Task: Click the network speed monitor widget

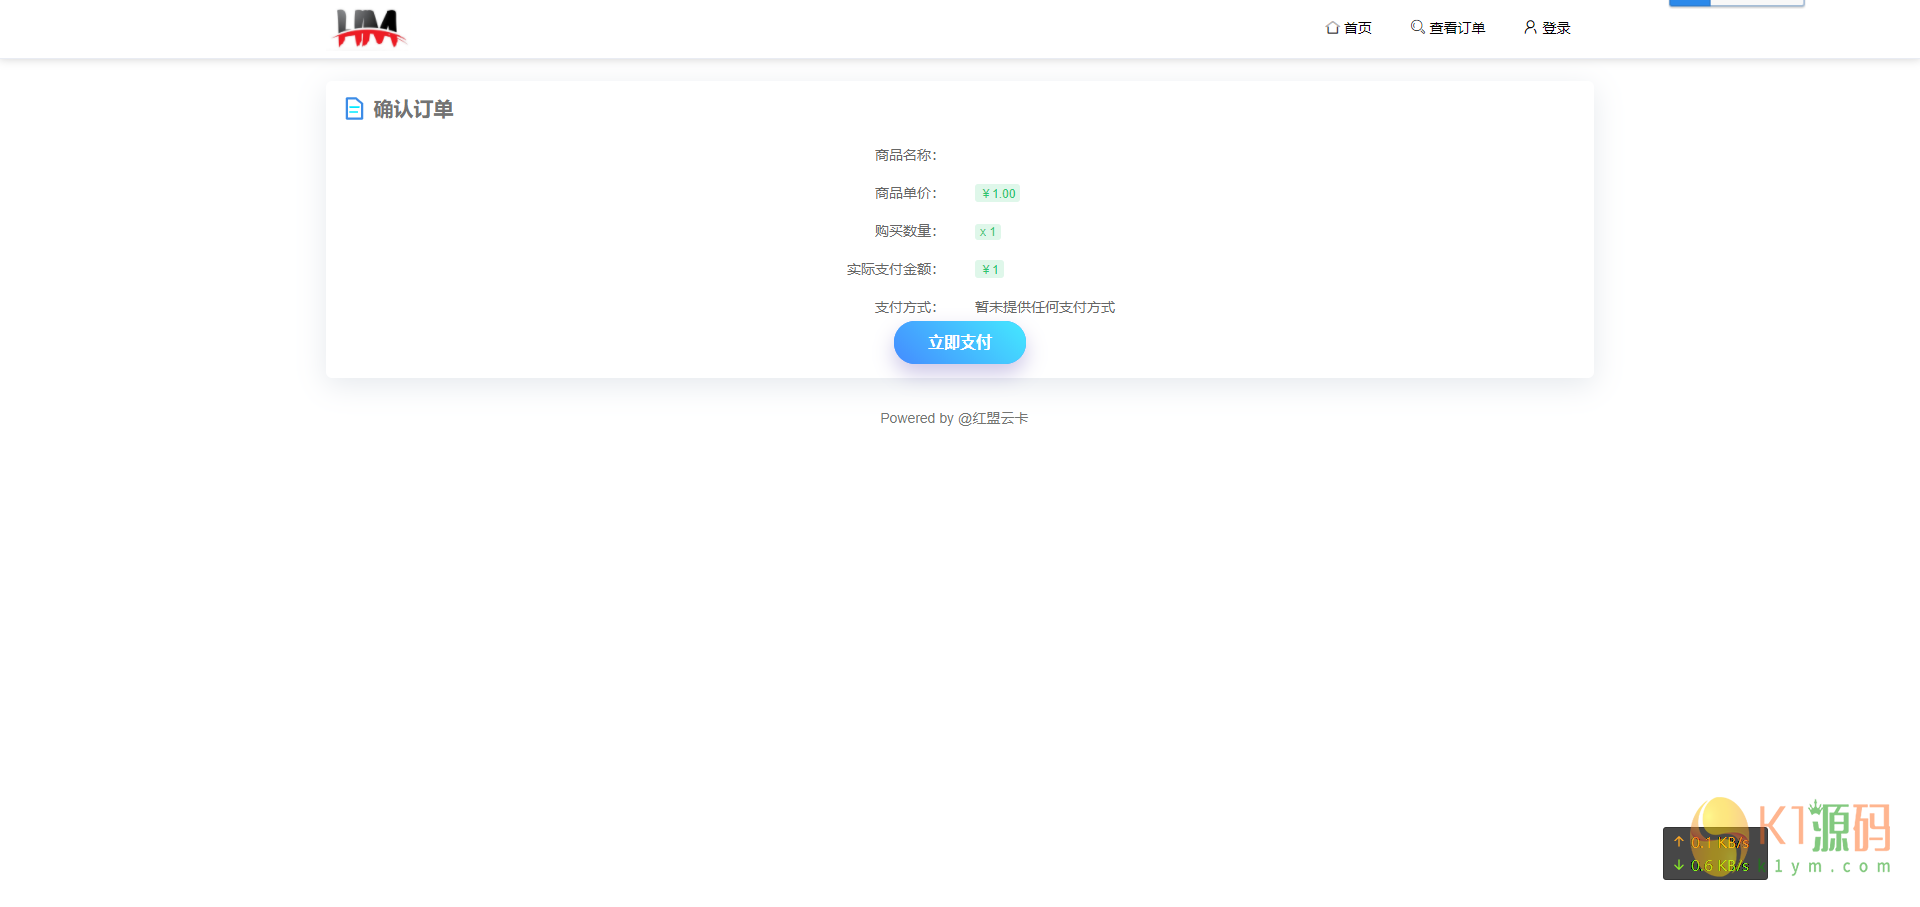Action: (x=1715, y=854)
